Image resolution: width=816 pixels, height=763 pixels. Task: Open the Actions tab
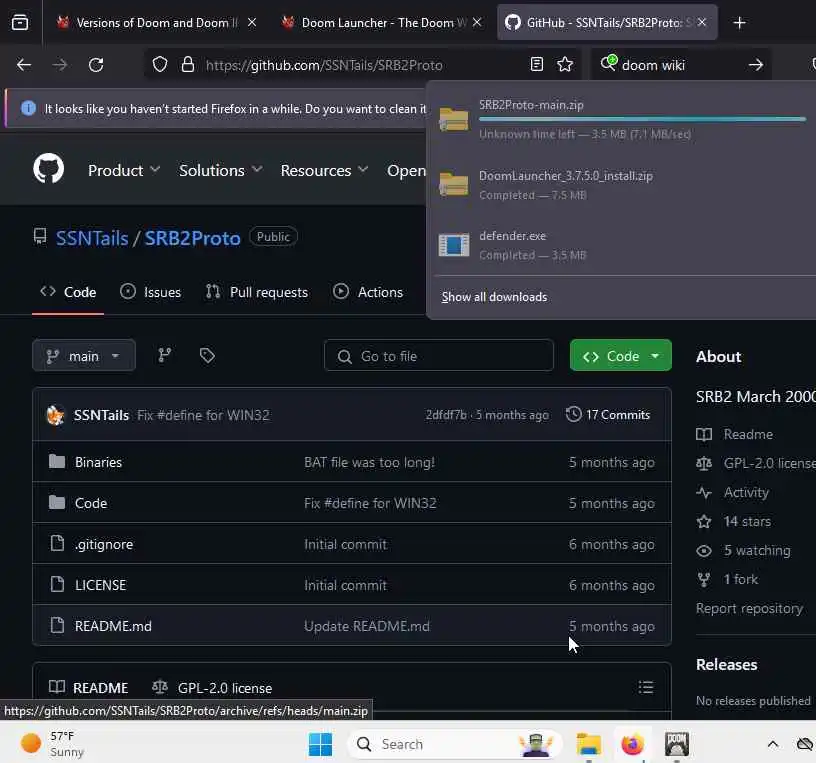[368, 292]
